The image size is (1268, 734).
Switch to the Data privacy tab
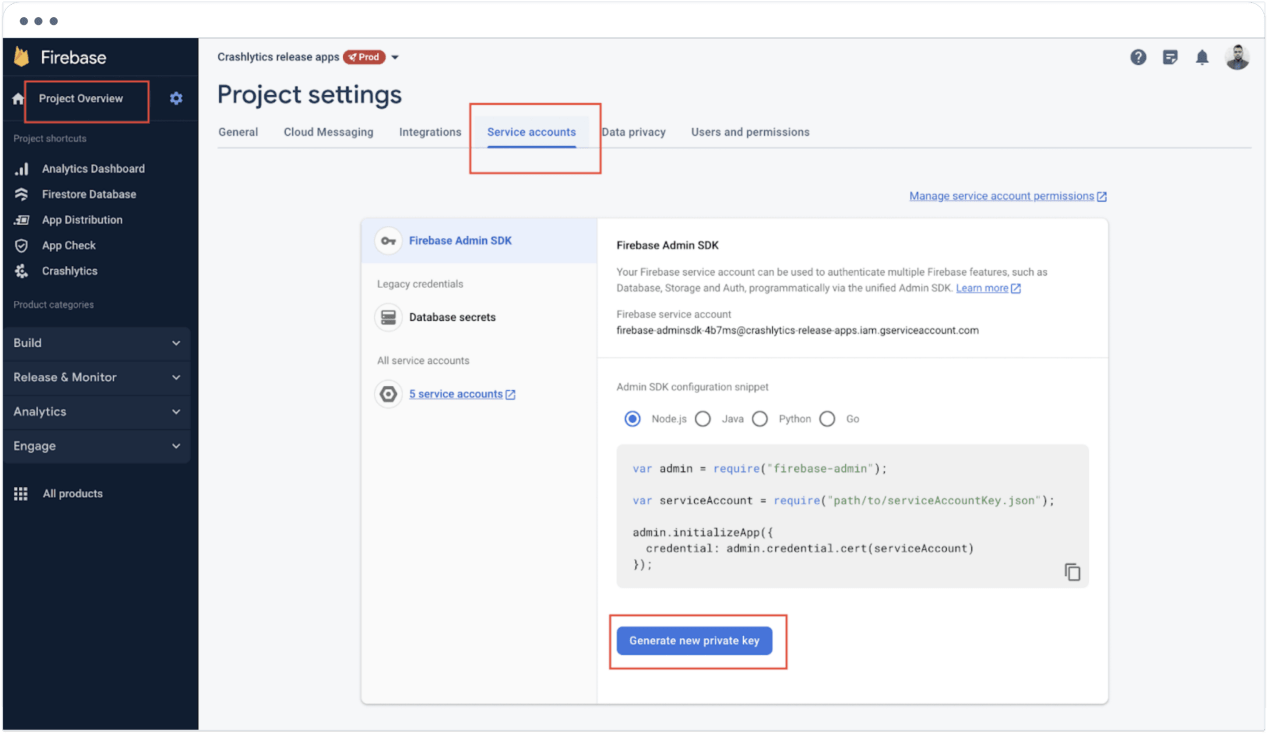[x=634, y=132]
